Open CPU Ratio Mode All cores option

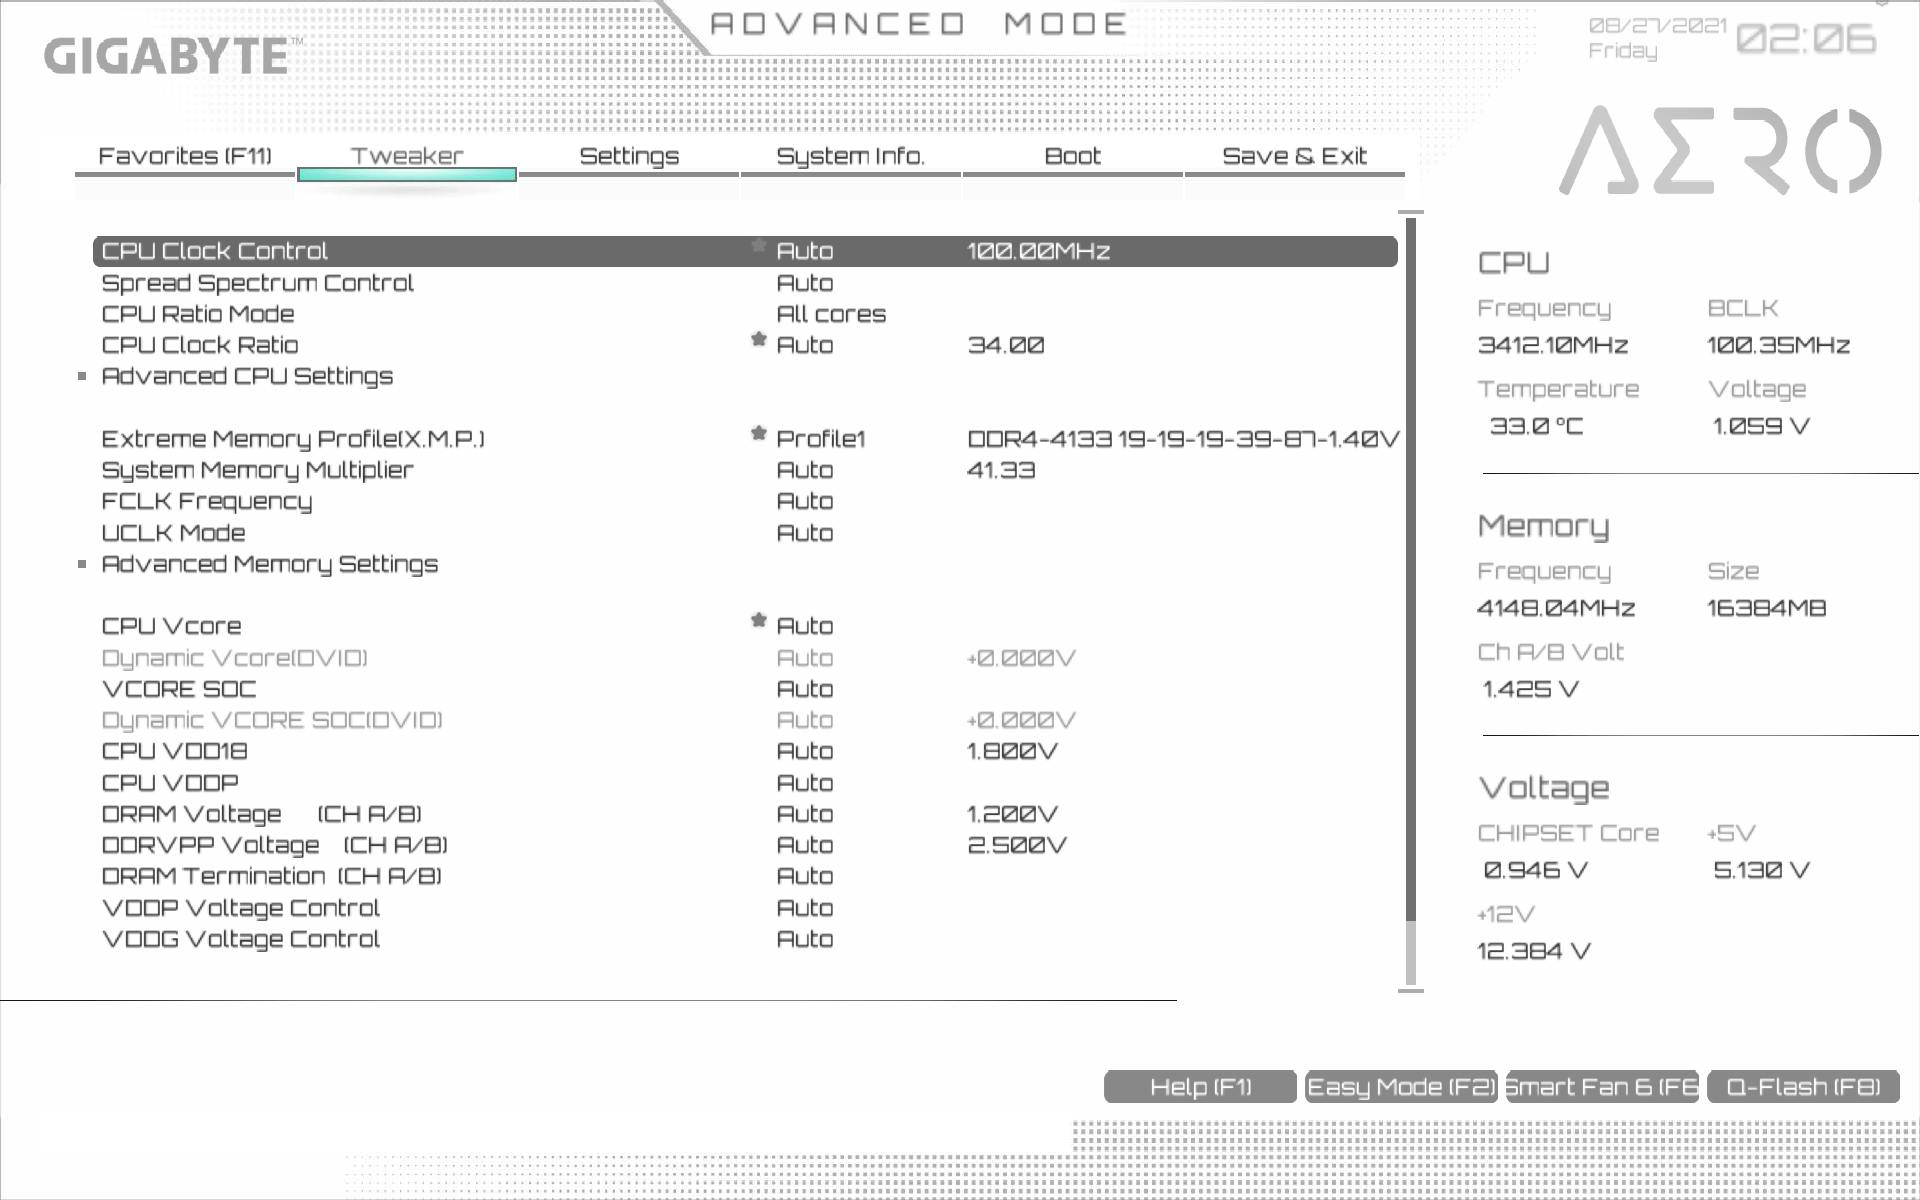(830, 314)
